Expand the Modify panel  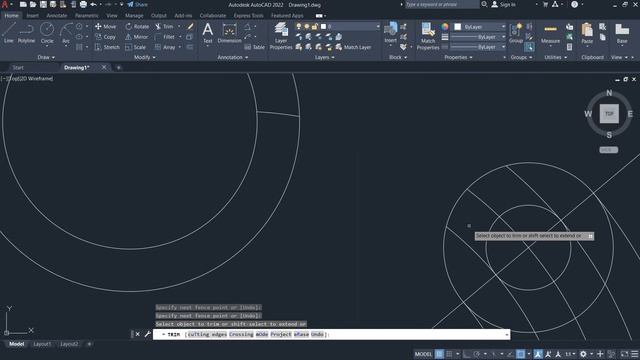click(145, 58)
